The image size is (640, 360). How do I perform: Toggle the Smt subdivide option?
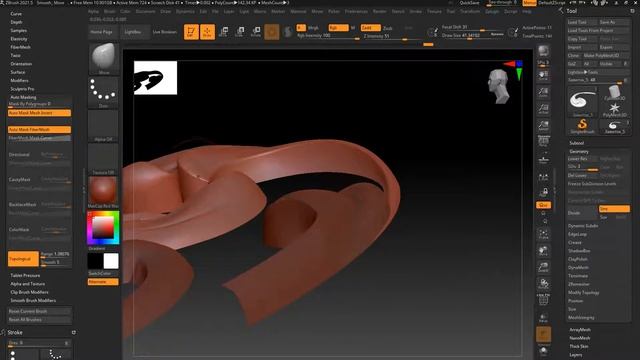(614, 209)
